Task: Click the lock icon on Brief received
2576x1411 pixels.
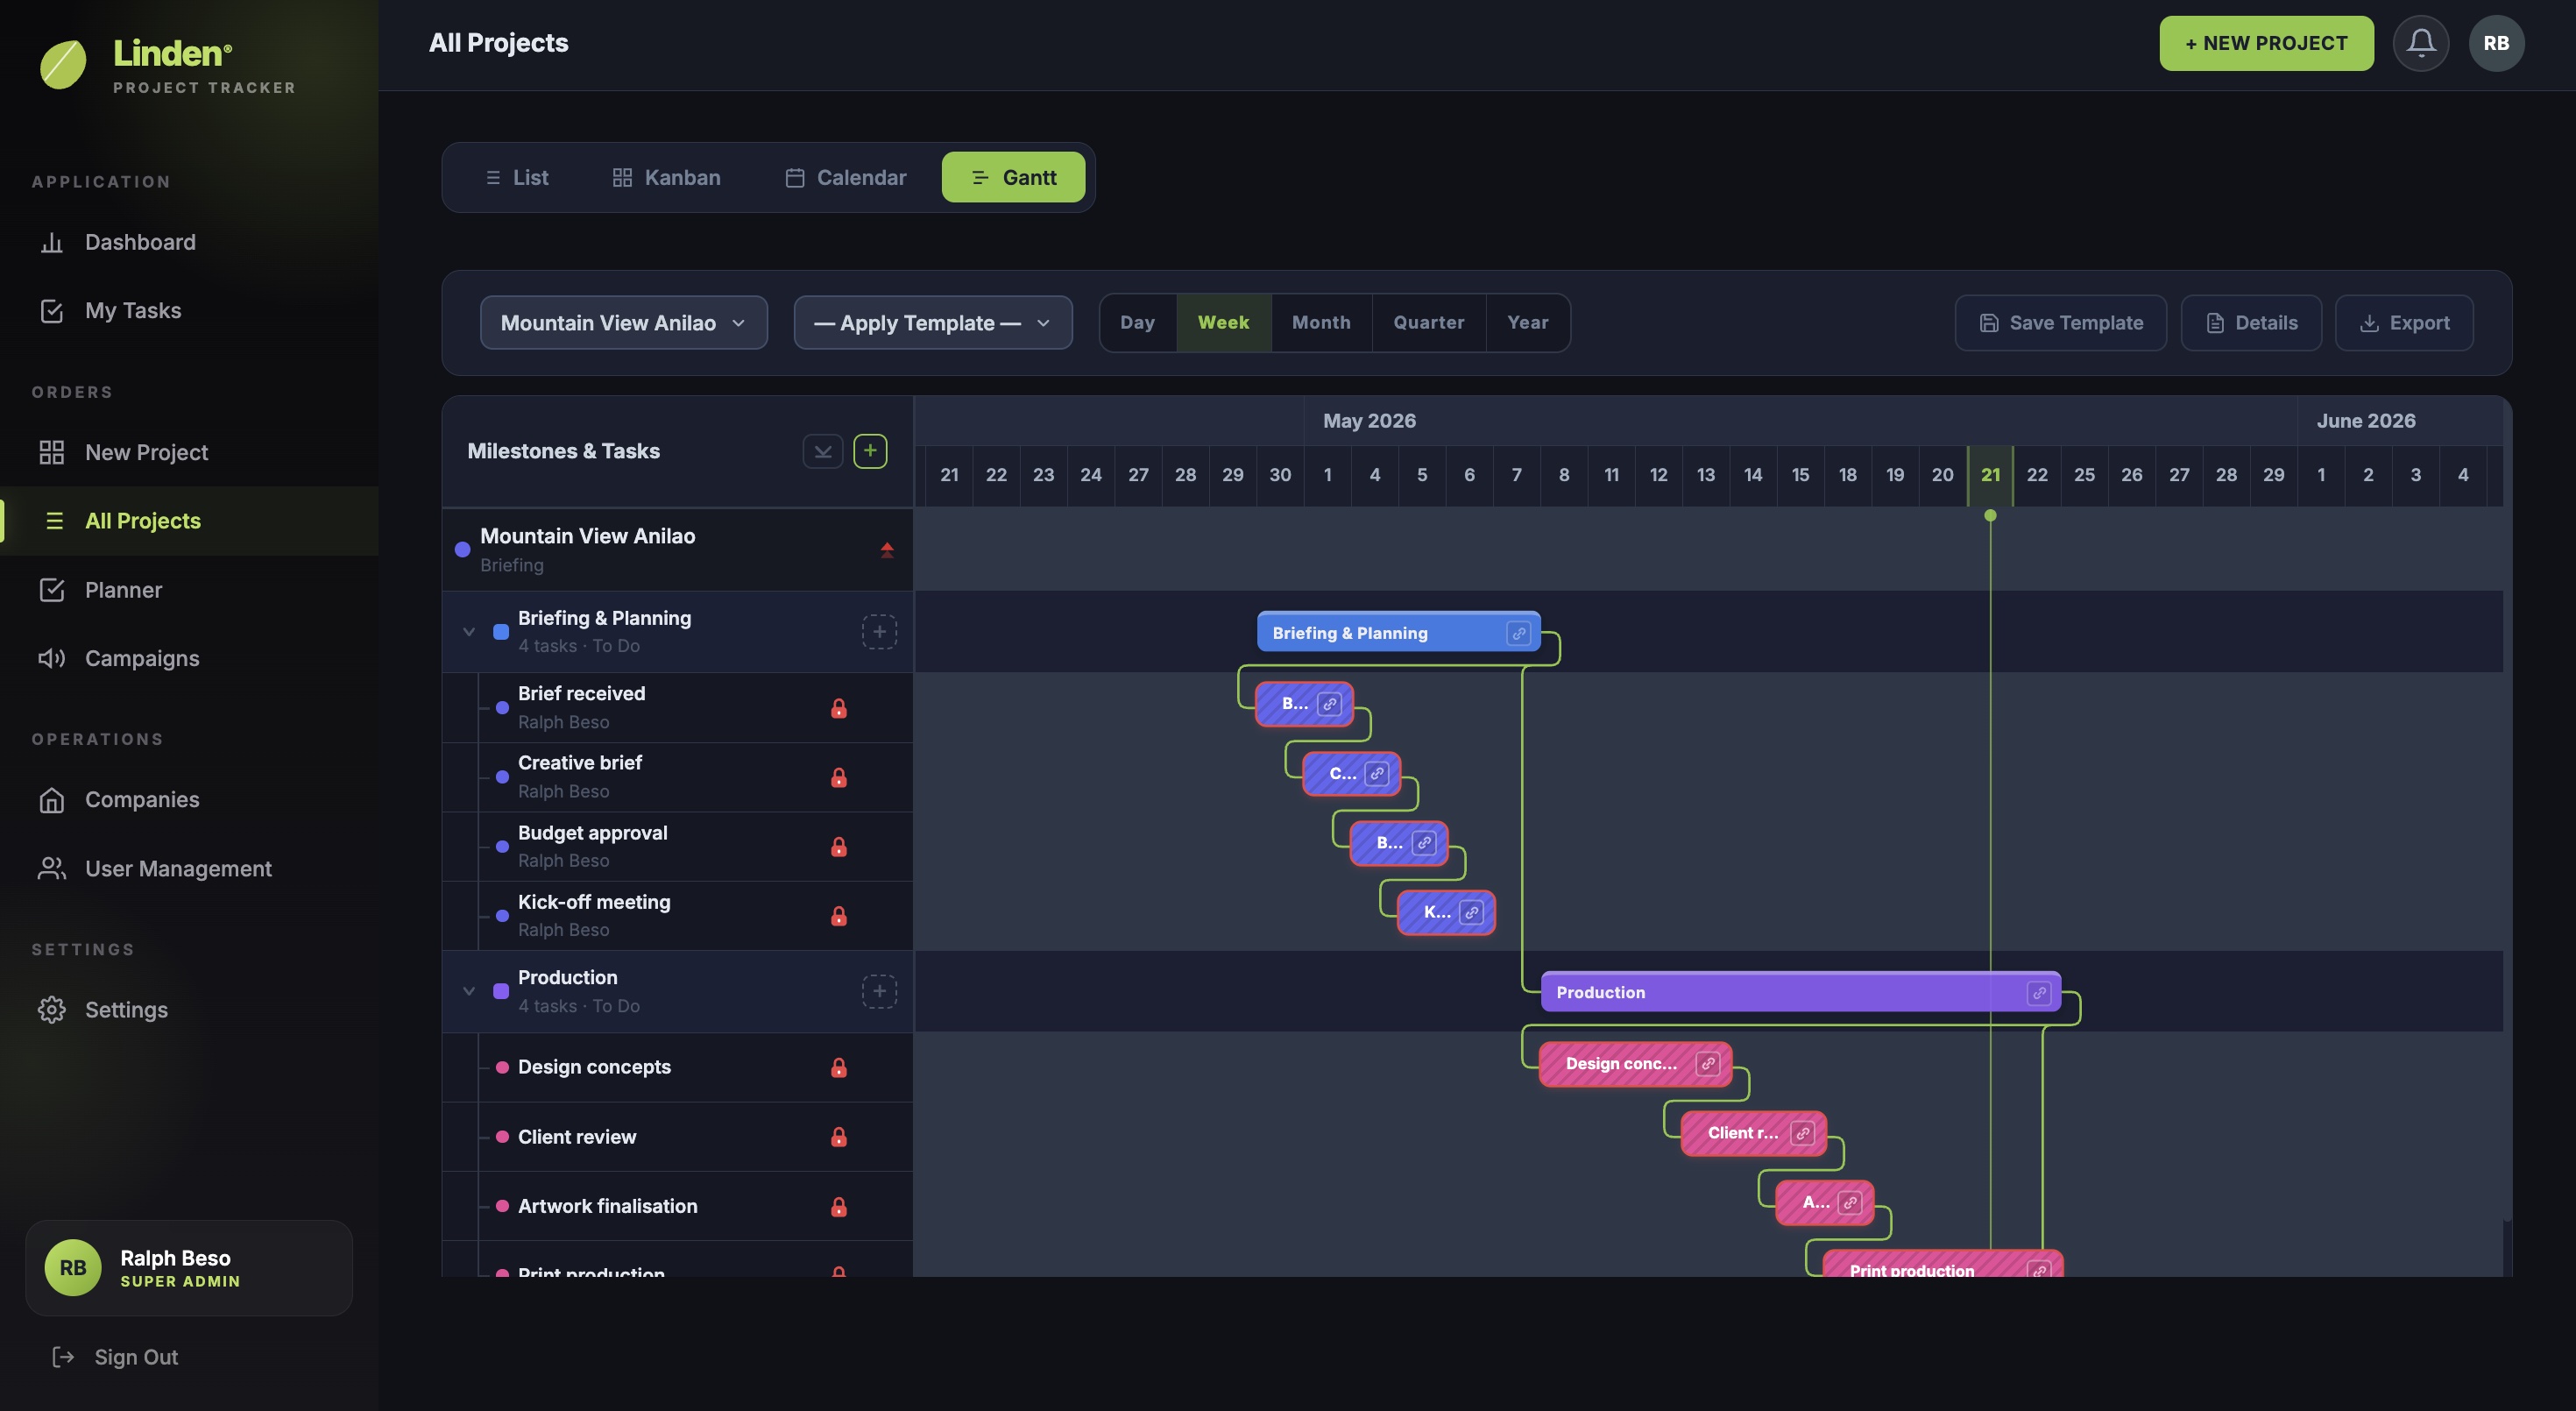Action: [x=838, y=708]
